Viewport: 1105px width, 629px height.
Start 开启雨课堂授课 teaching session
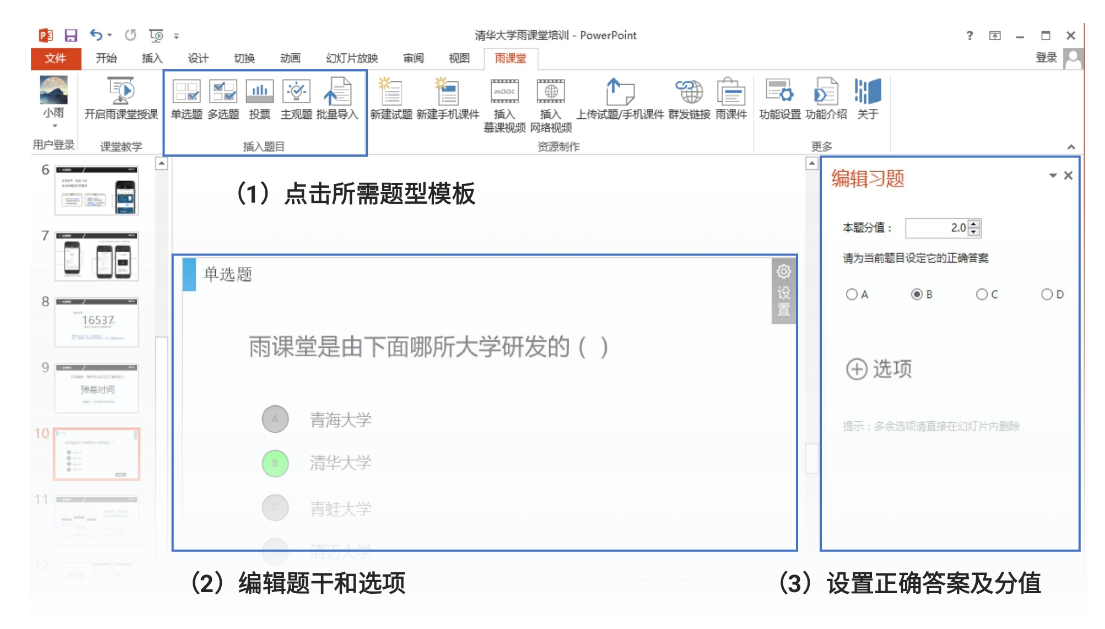pyautogui.click(x=121, y=99)
